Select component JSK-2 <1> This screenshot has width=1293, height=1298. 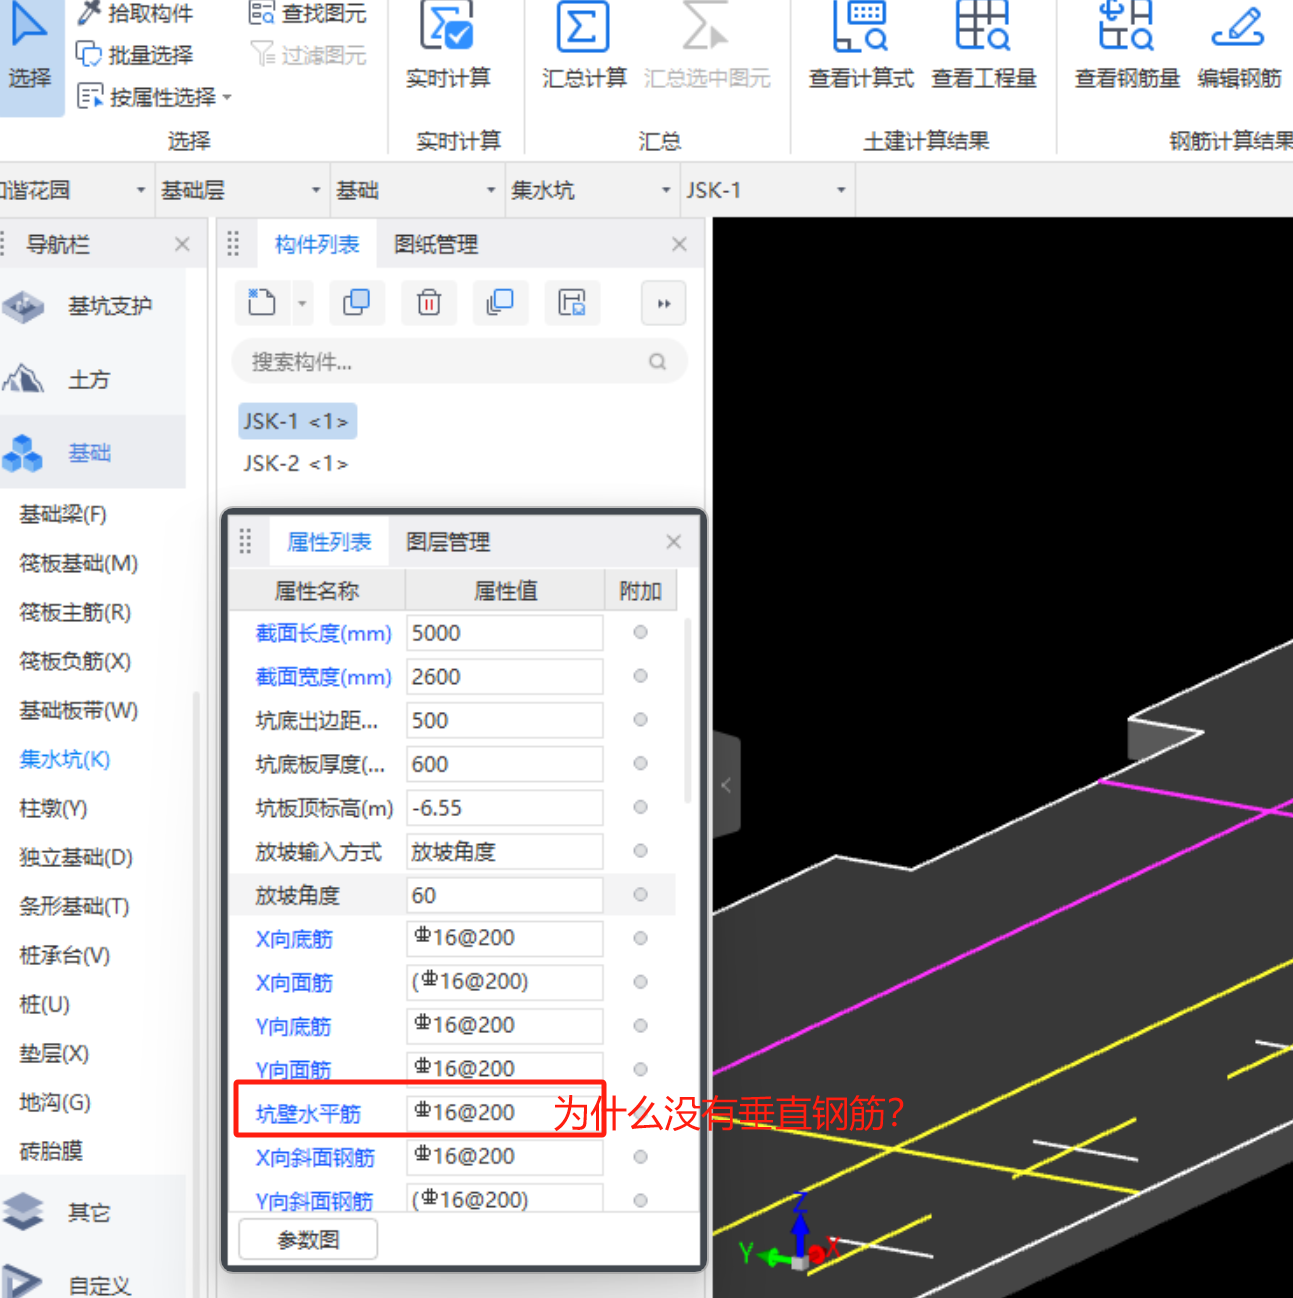tap(296, 464)
